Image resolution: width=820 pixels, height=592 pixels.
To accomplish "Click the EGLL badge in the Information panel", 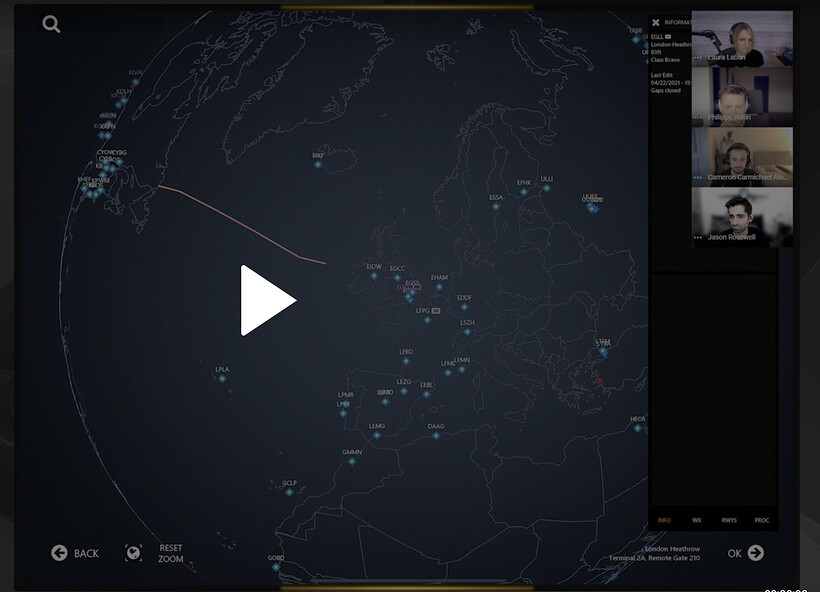I will [668, 37].
